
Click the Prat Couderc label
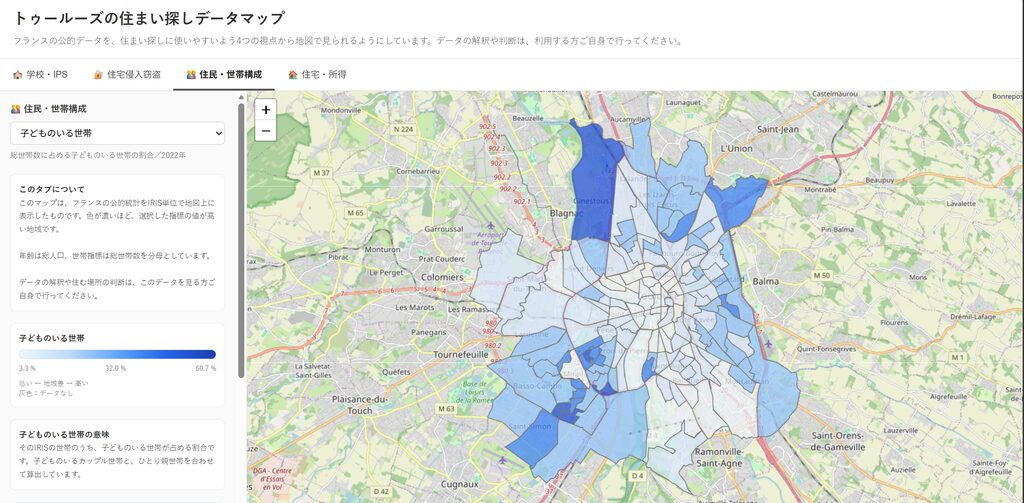point(441,259)
